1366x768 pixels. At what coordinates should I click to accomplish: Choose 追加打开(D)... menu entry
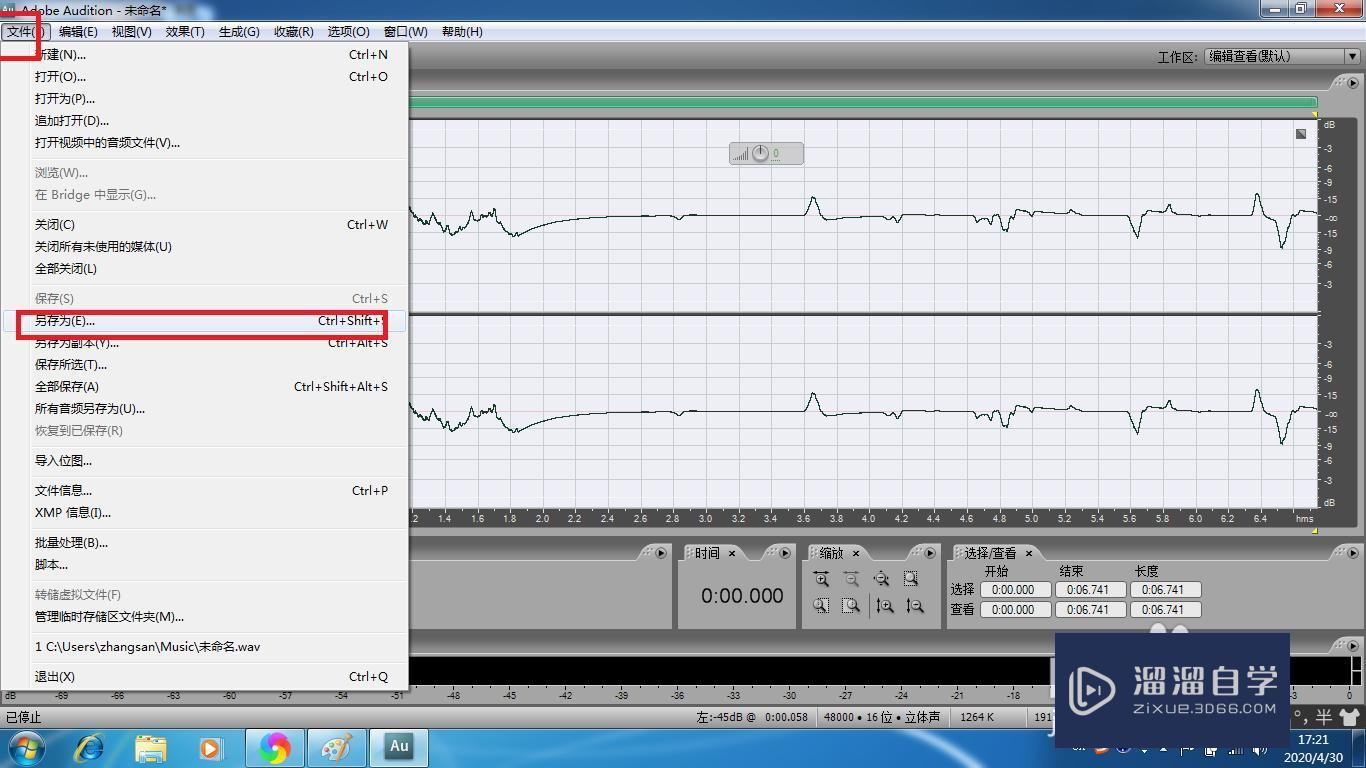[x=204, y=121]
